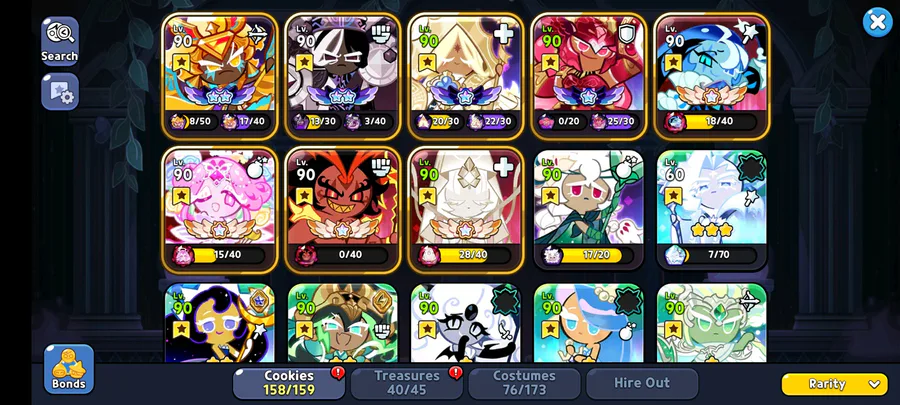Viewport: 900px width, 405px height.
Task: Toggle the gold star badge on the Lv. 60 cookie
Action: pos(674,196)
